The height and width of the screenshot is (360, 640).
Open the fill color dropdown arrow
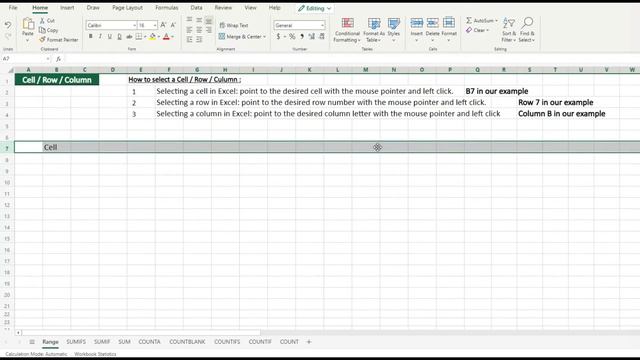(x=158, y=37)
